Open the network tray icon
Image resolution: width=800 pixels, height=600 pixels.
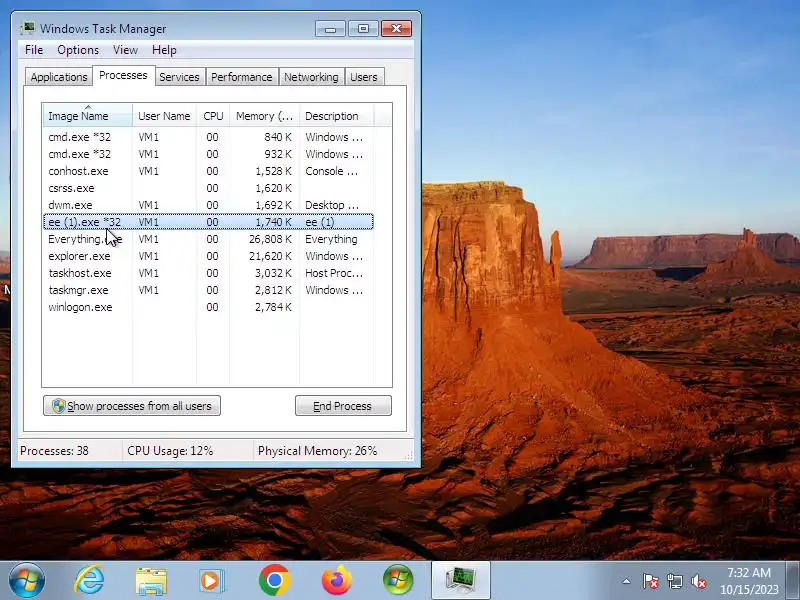674,581
